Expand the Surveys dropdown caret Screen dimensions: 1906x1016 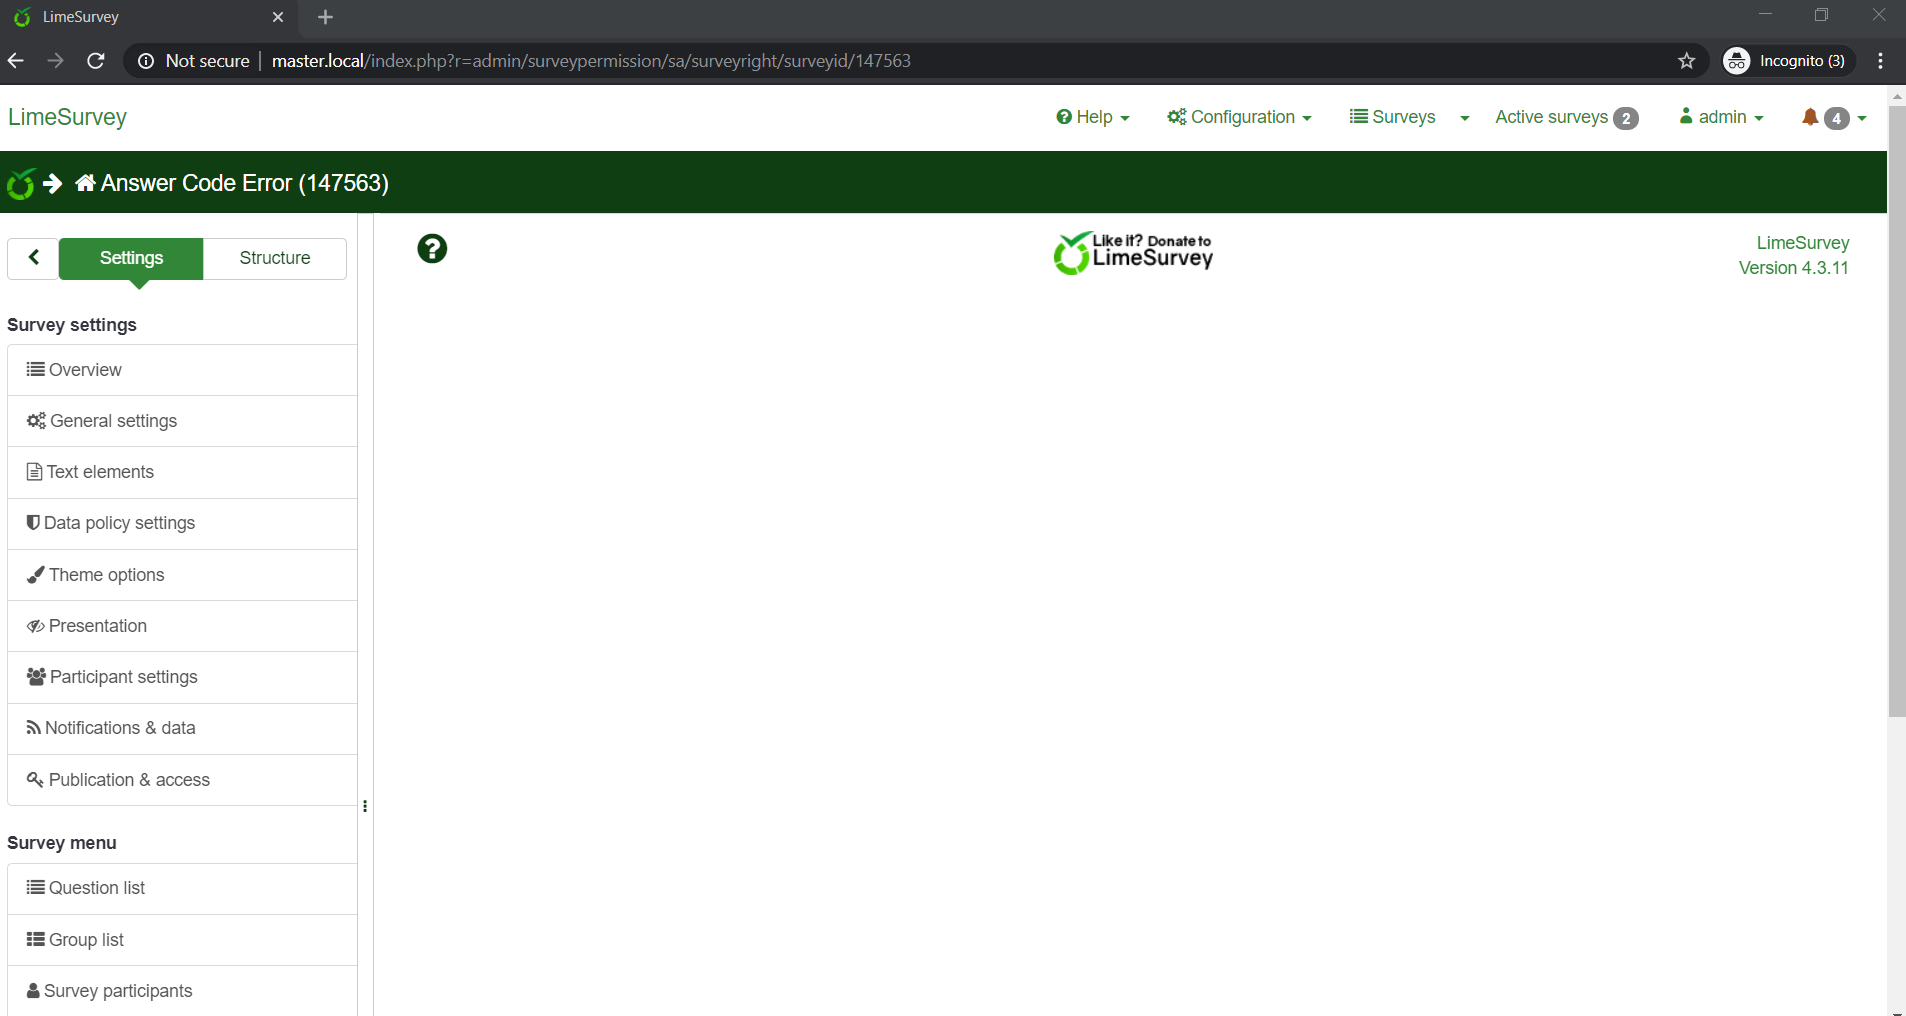(x=1465, y=118)
